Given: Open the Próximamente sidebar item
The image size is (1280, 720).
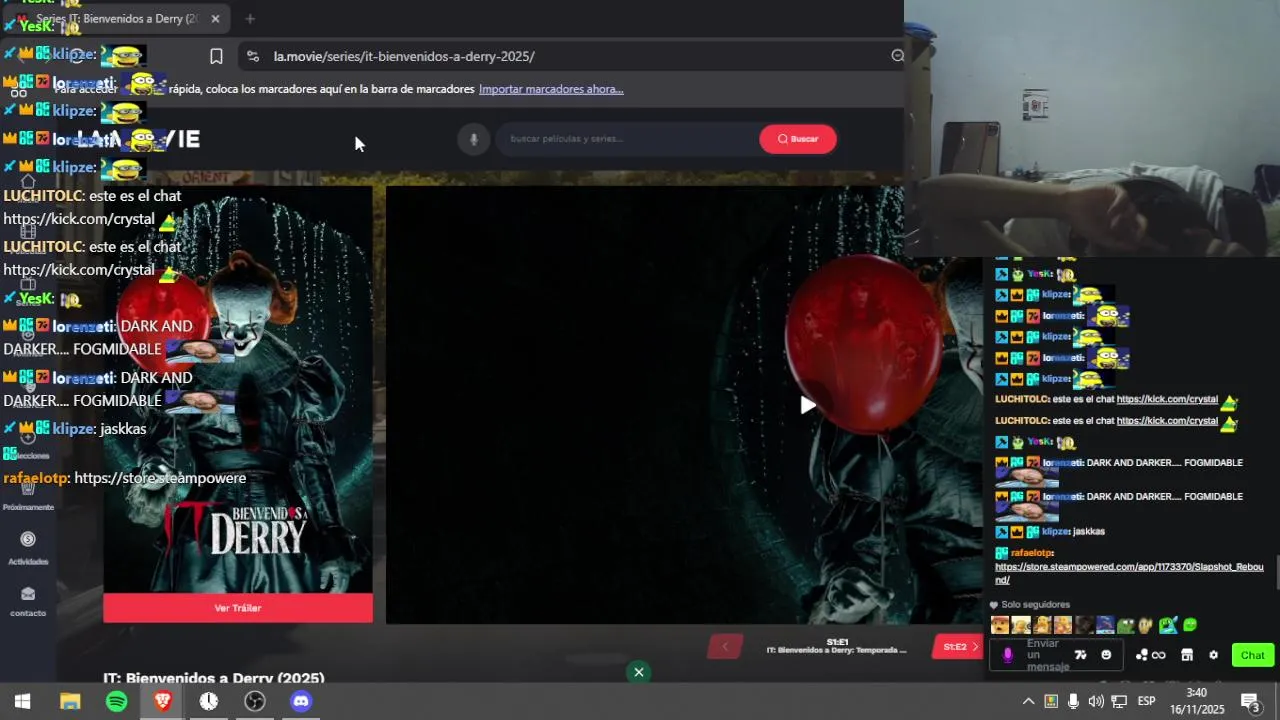Looking at the screenshot, I should pyautogui.click(x=28, y=495).
